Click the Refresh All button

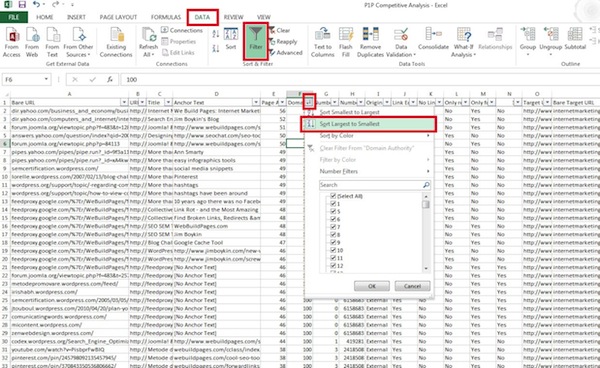pos(148,42)
